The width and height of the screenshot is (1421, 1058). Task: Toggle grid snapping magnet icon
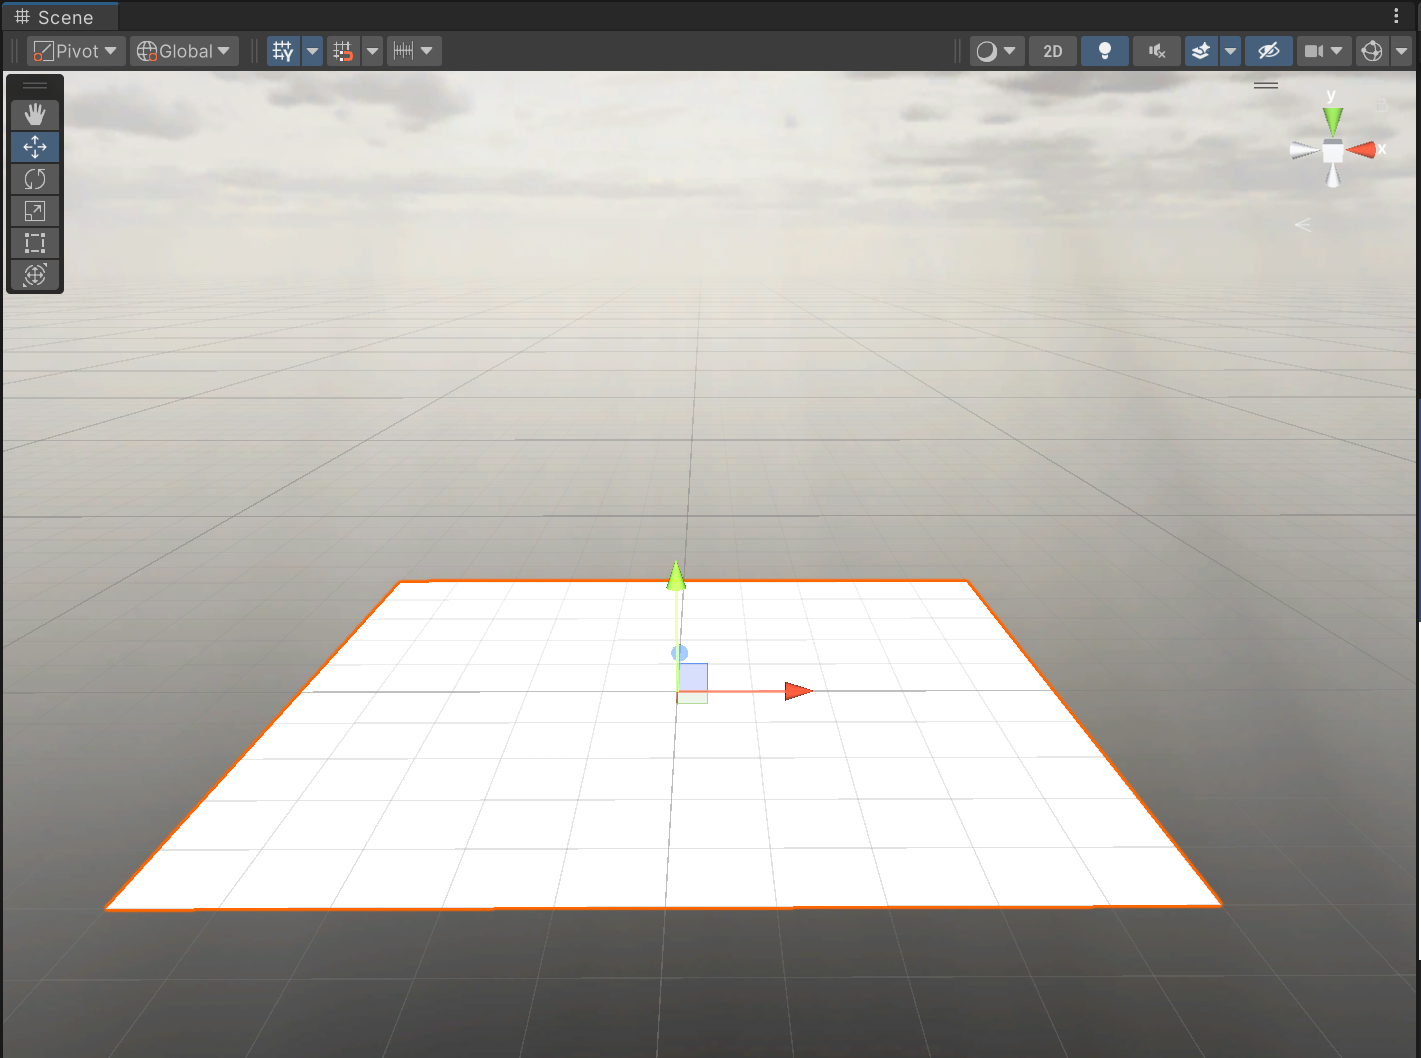pyautogui.click(x=343, y=51)
